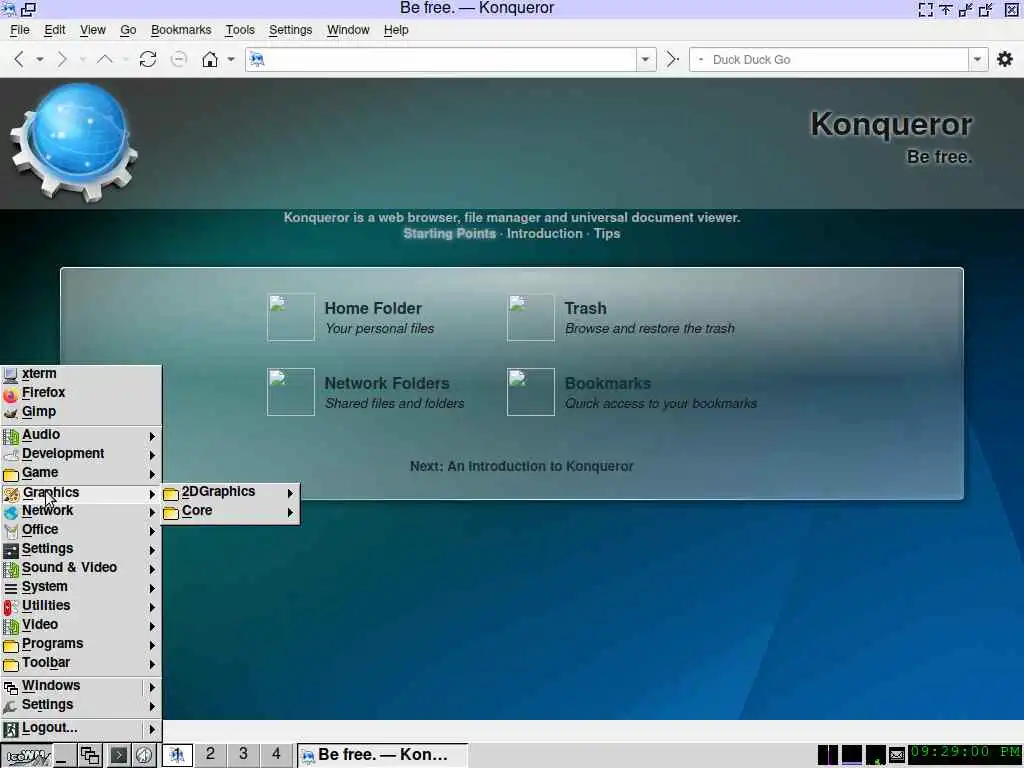Open the Settings menu in menu bar
Image resolution: width=1024 pixels, height=768 pixels.
tap(291, 30)
